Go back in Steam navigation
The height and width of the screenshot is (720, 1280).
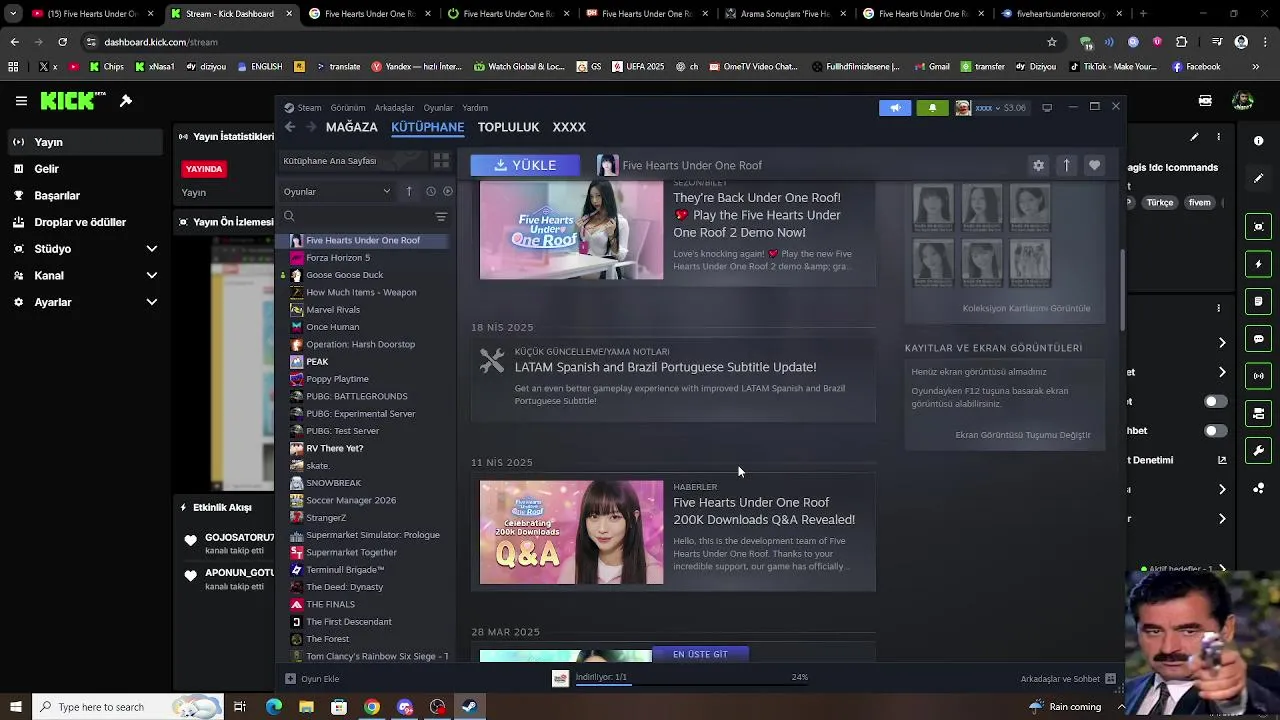tap(290, 127)
